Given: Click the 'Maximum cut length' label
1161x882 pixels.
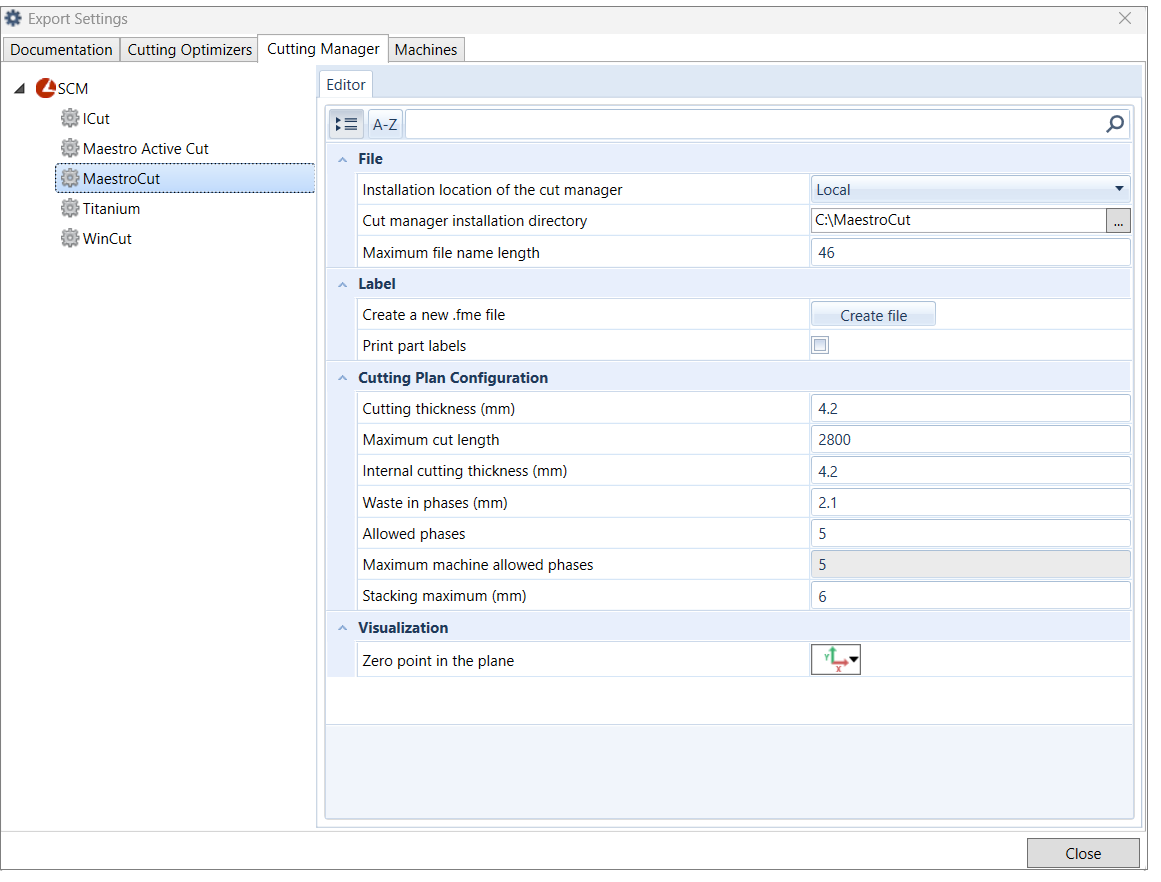Looking at the screenshot, I should [x=431, y=440].
